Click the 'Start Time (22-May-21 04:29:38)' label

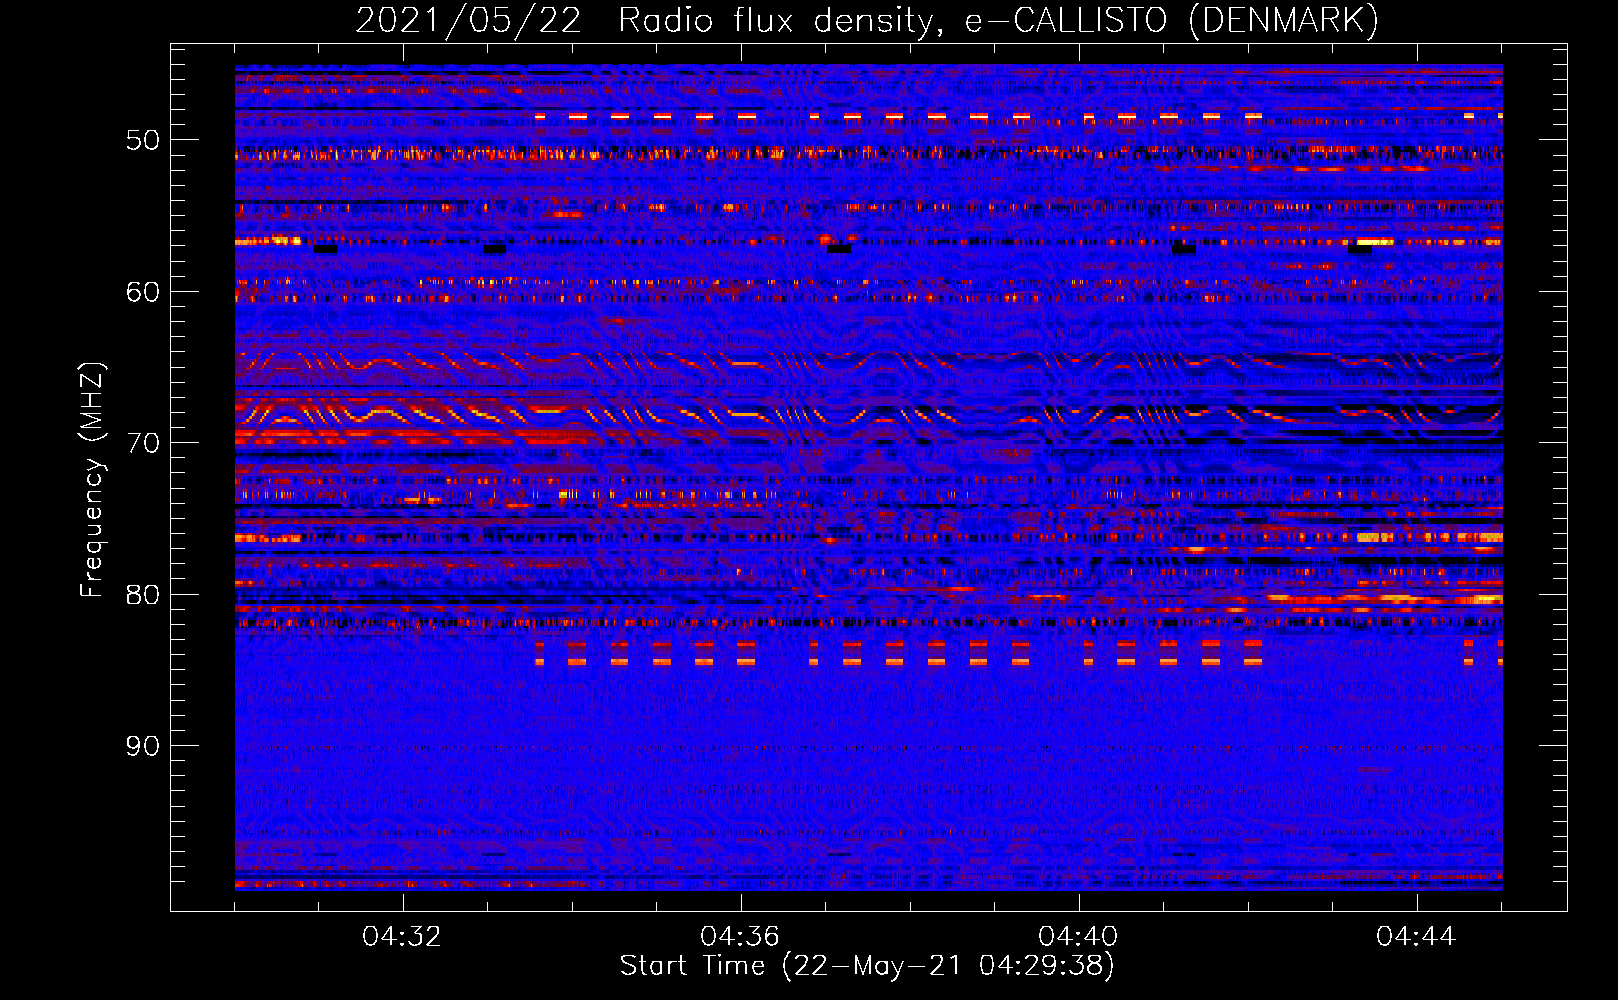coord(867,966)
